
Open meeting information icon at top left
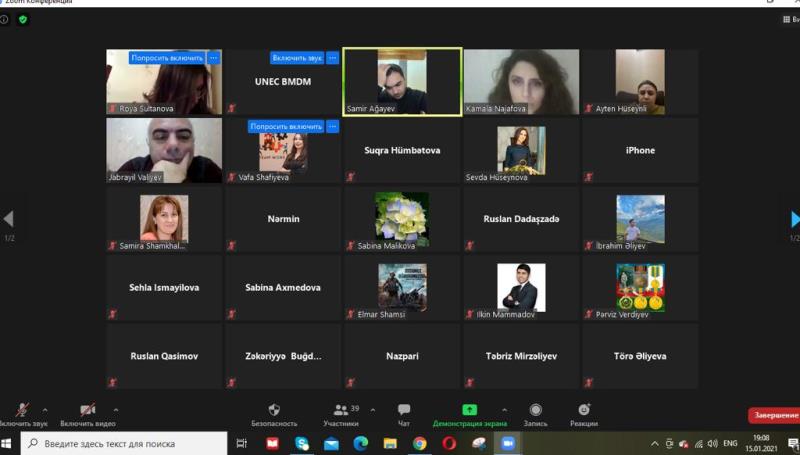(4, 20)
